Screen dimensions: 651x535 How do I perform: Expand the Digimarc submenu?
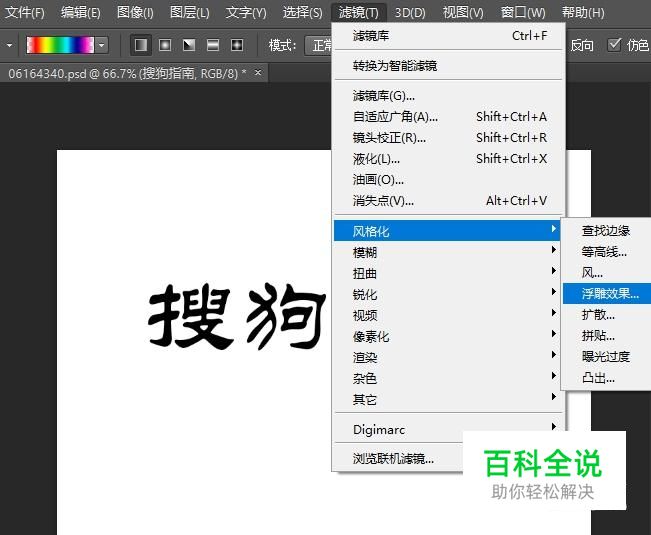[447, 429]
